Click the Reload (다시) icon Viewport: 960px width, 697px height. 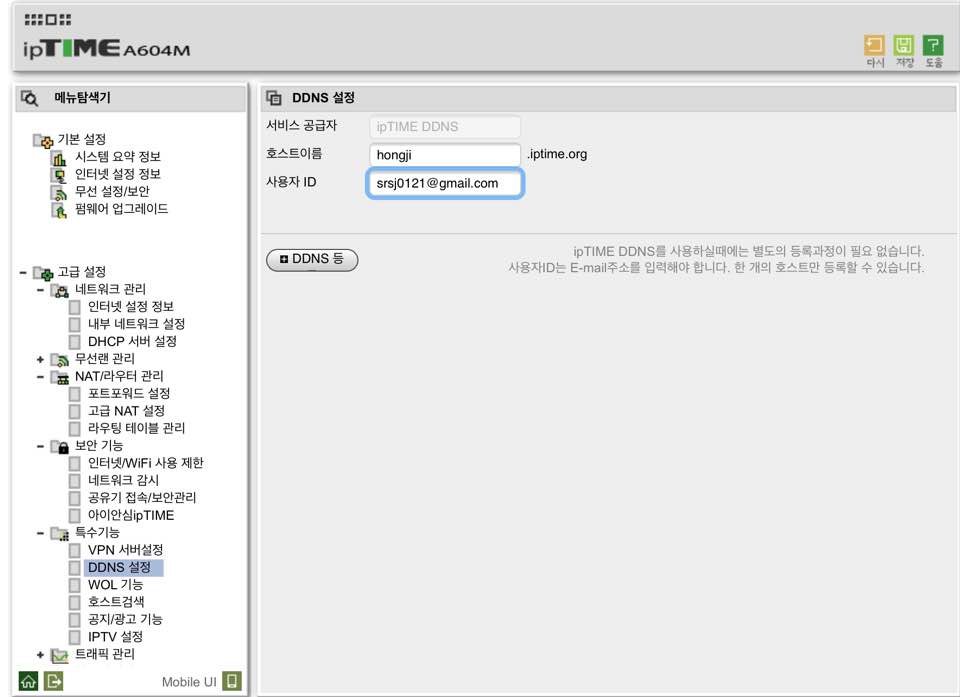pos(874,45)
